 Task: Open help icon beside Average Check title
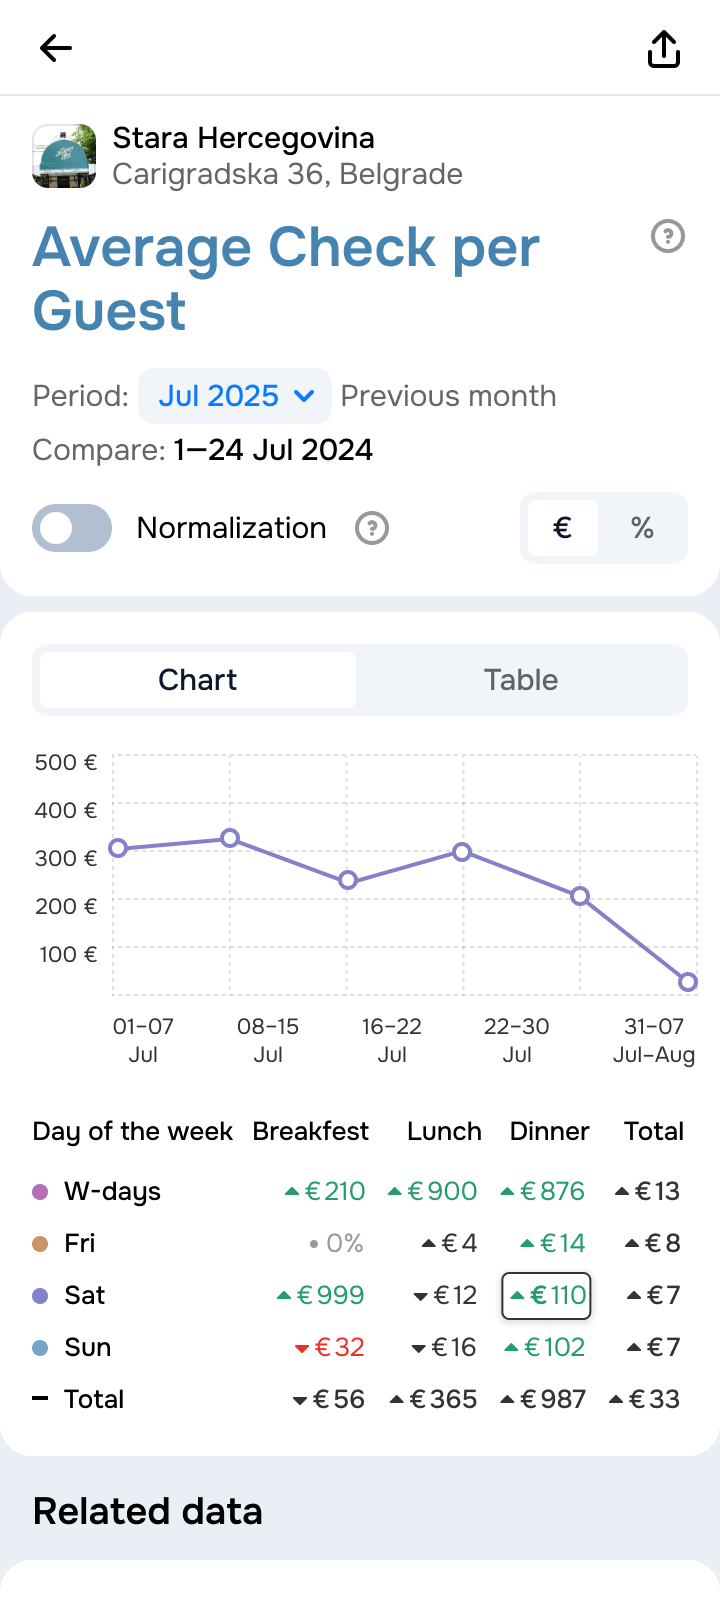coord(668,237)
